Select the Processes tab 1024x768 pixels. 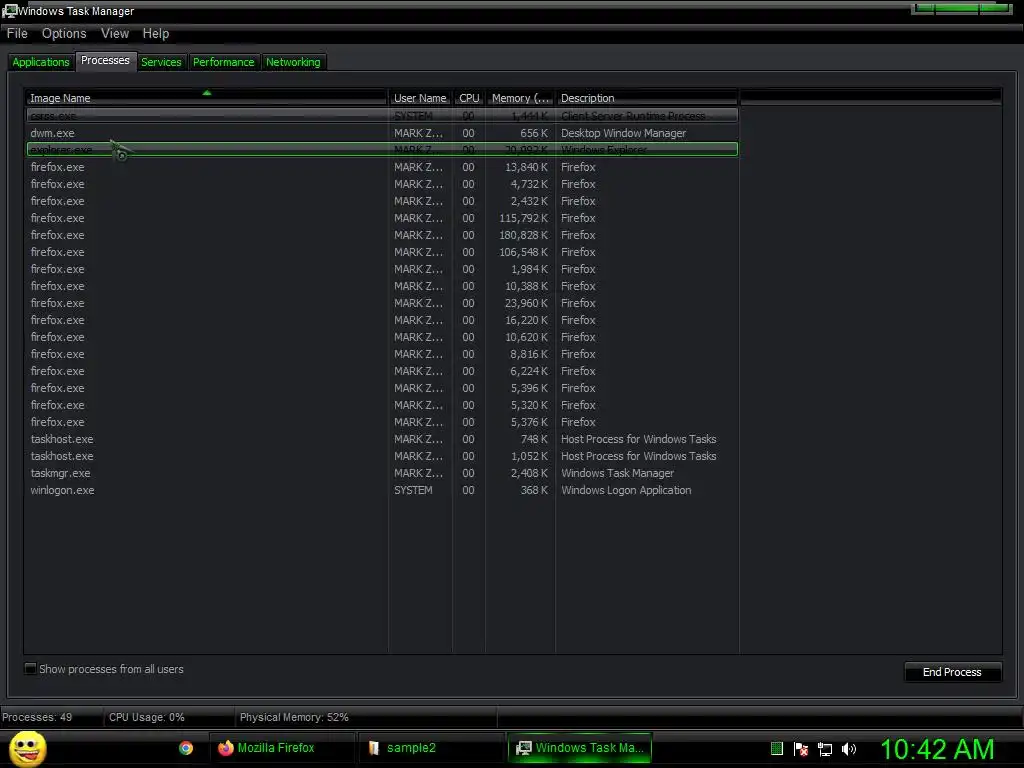coord(105,61)
